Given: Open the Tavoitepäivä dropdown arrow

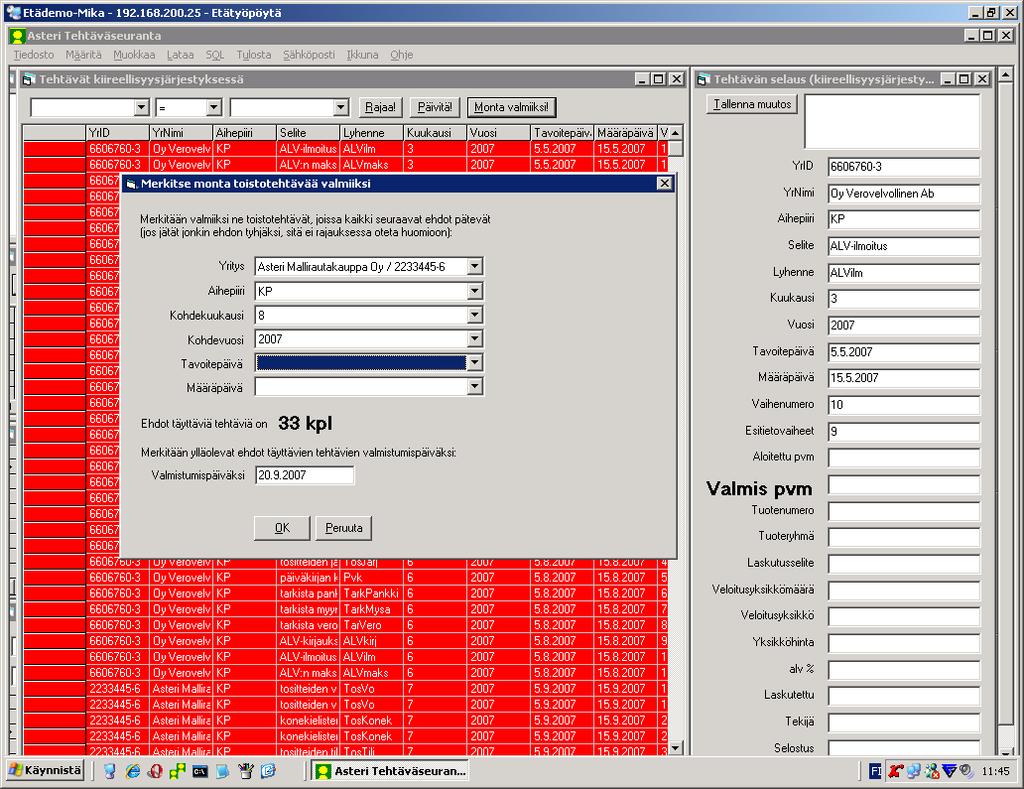Looking at the screenshot, I should [475, 362].
